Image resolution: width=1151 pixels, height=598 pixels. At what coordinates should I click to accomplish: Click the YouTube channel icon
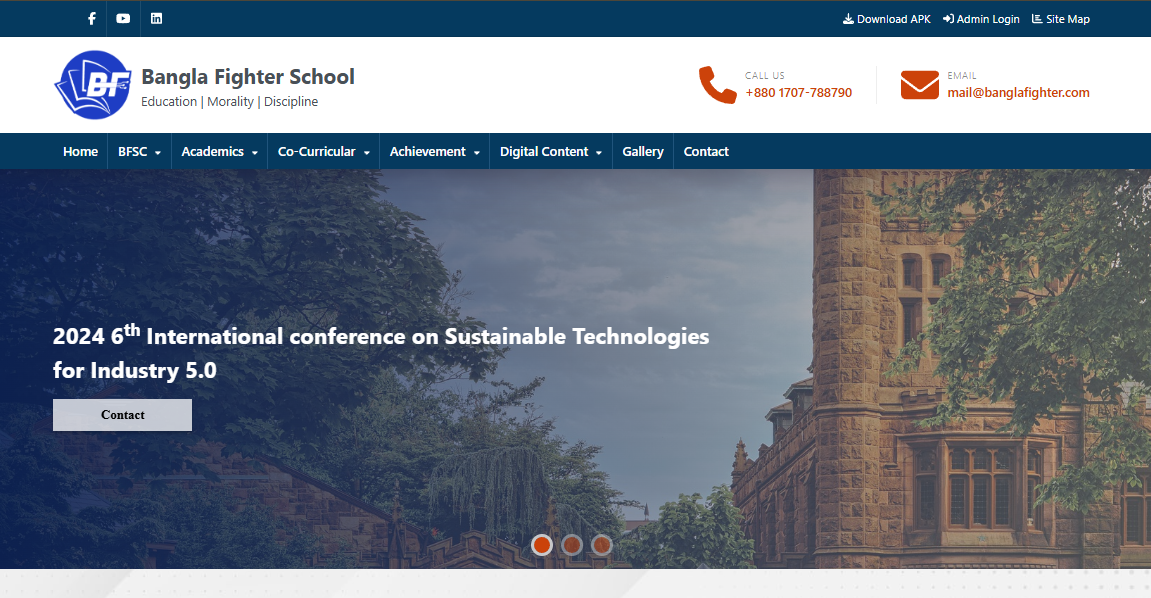click(123, 18)
